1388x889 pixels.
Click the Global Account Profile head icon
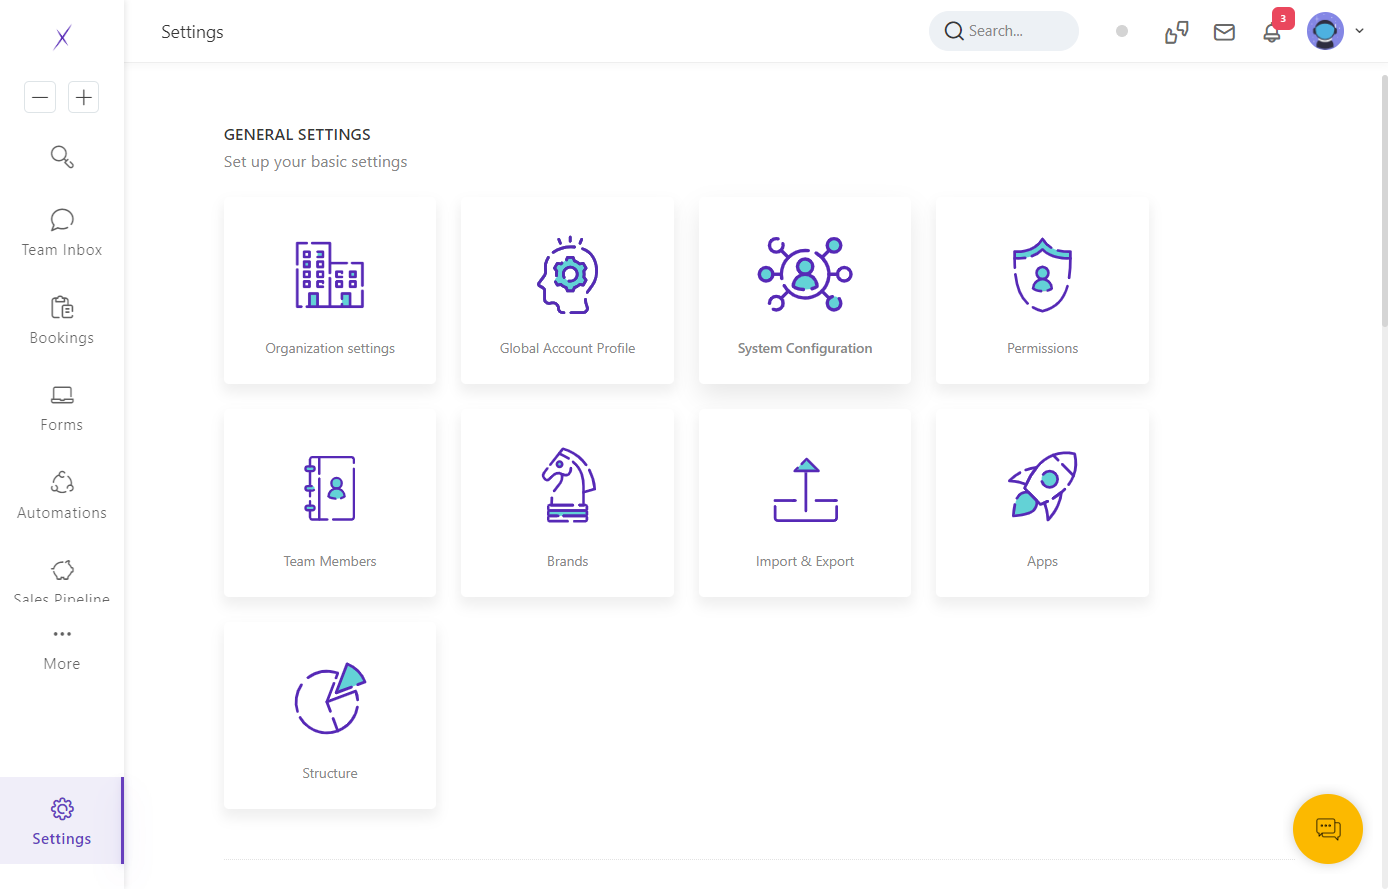tap(568, 275)
